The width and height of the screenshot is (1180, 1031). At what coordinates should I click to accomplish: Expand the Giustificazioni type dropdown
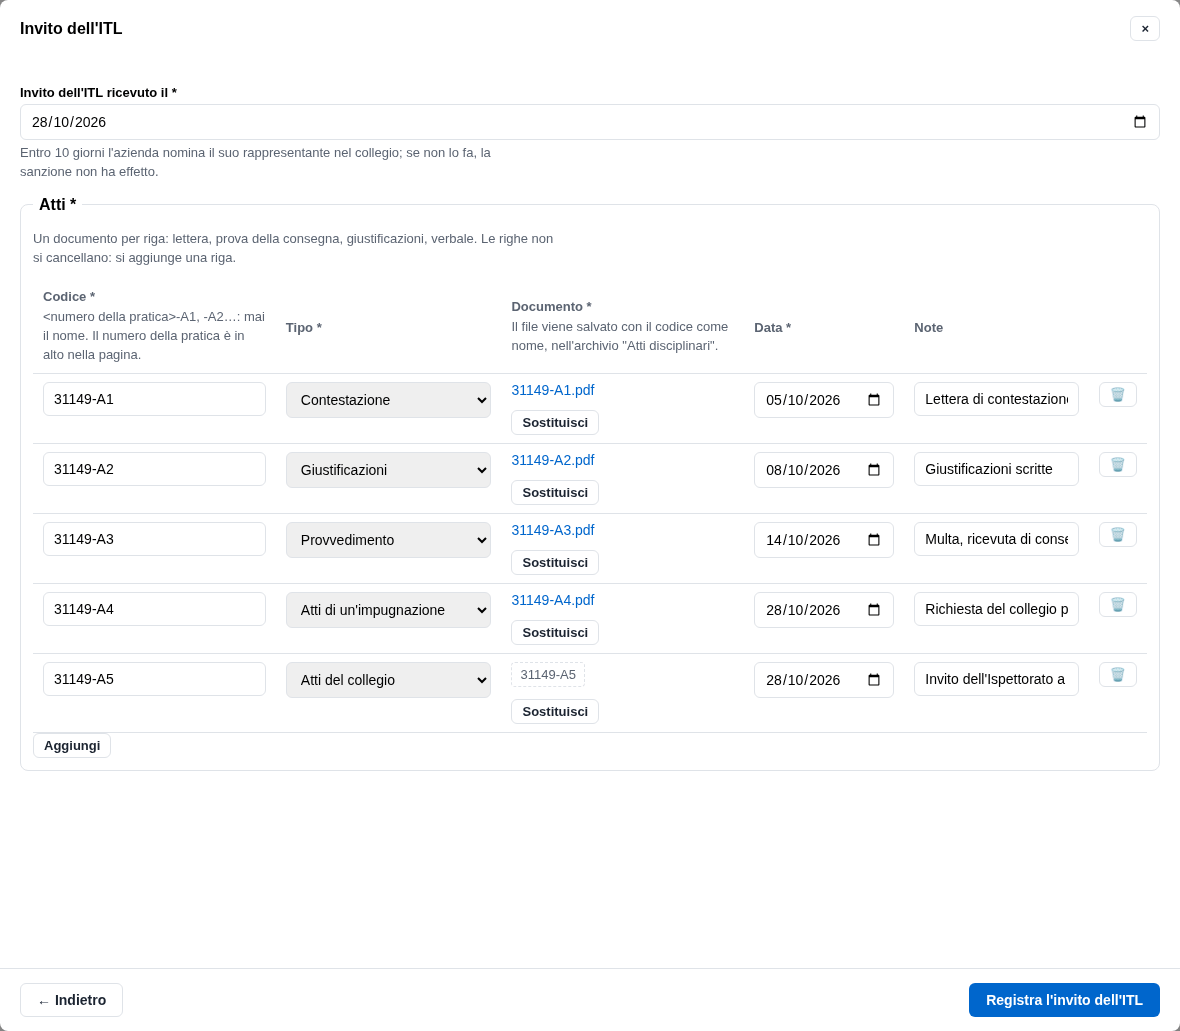(388, 470)
